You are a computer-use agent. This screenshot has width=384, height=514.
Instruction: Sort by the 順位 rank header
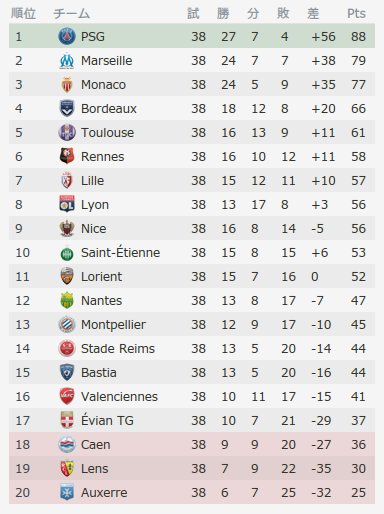pos(23,14)
